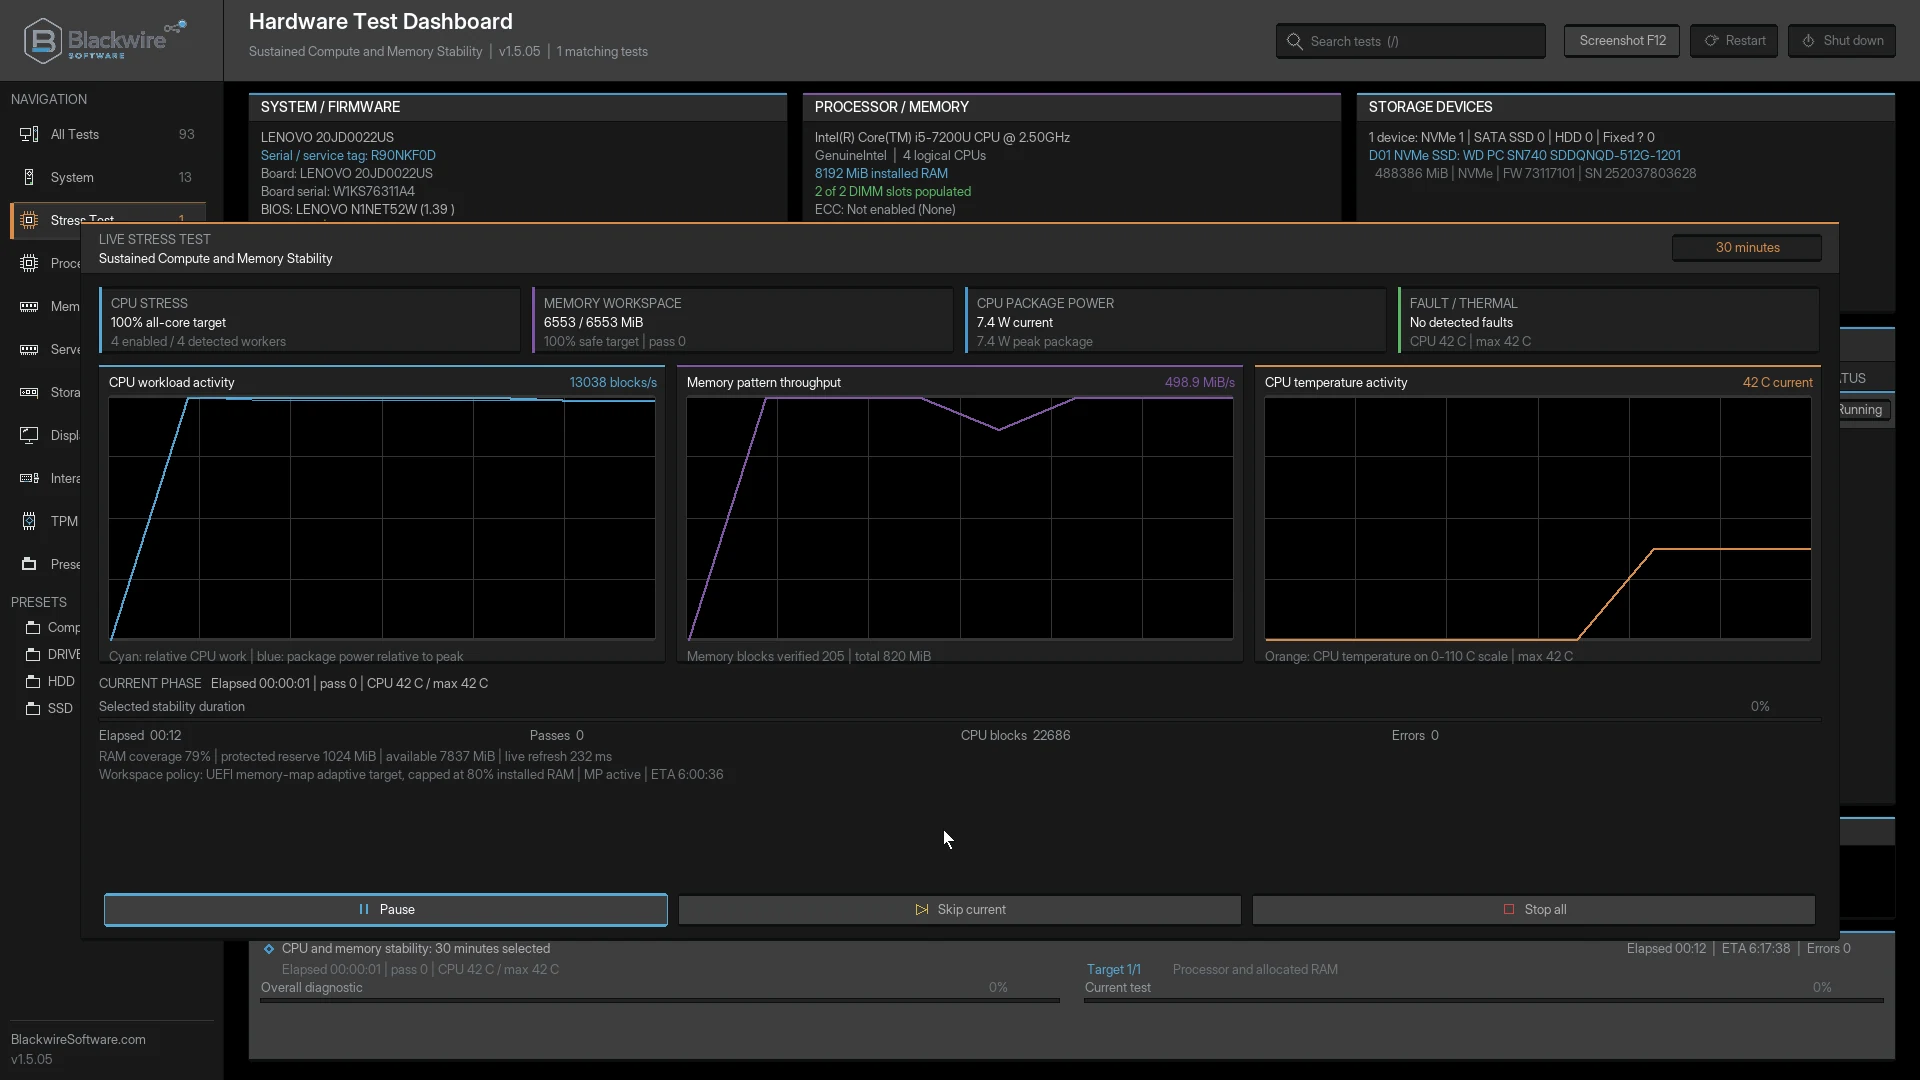This screenshot has height=1080, width=1920.
Task: Click the Memory pattern throughput graph
Action: (960, 518)
